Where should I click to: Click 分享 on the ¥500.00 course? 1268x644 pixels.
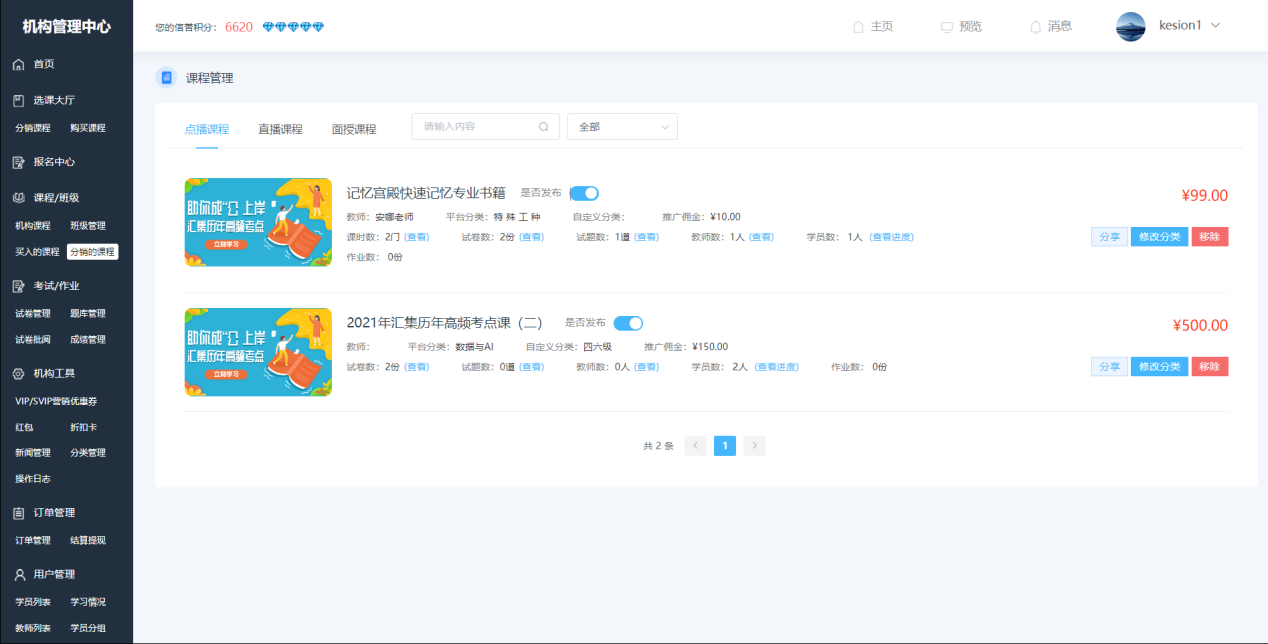(1108, 365)
